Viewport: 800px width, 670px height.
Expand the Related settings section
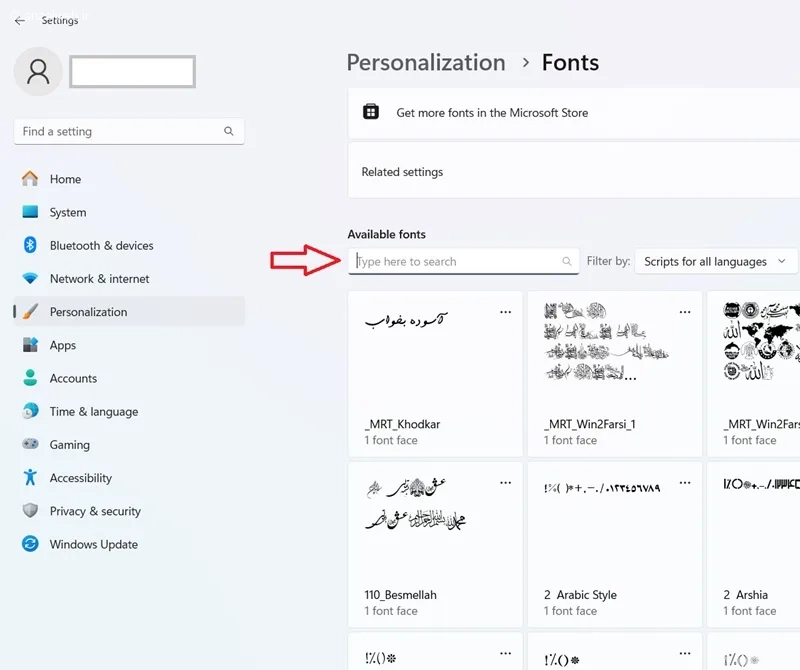574,172
